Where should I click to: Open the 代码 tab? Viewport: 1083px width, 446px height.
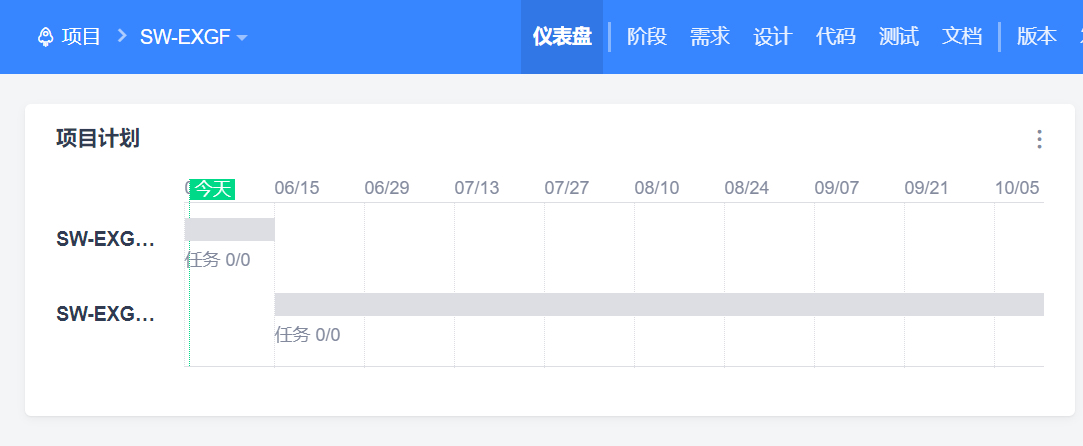click(x=836, y=37)
